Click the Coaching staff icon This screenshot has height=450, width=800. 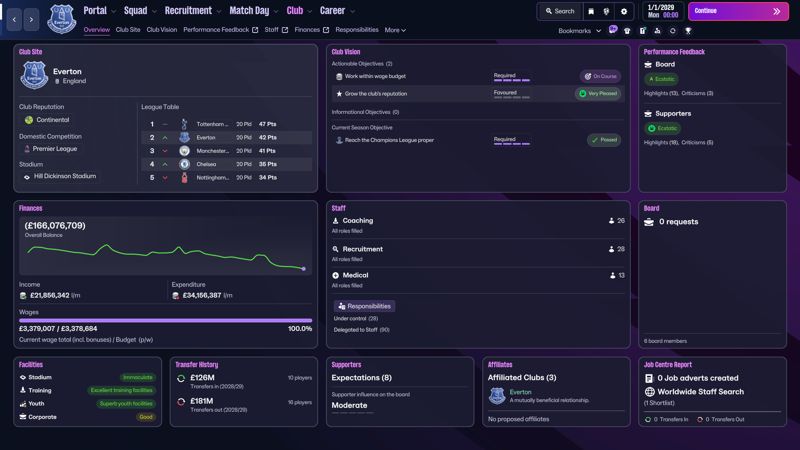pos(335,220)
